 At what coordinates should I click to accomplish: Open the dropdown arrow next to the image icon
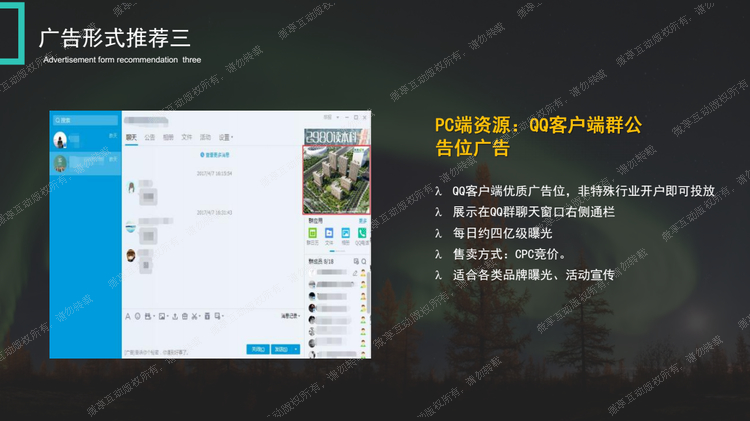(167, 317)
